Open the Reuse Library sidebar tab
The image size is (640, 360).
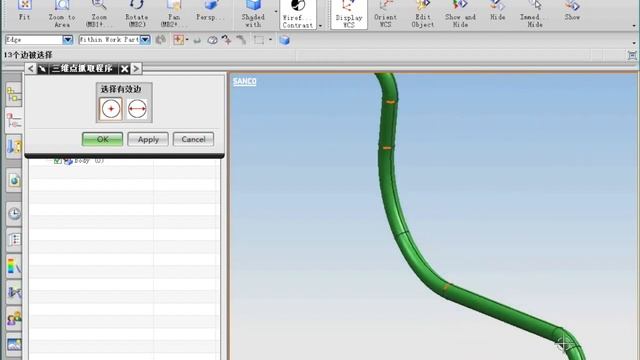pyautogui.click(x=14, y=146)
